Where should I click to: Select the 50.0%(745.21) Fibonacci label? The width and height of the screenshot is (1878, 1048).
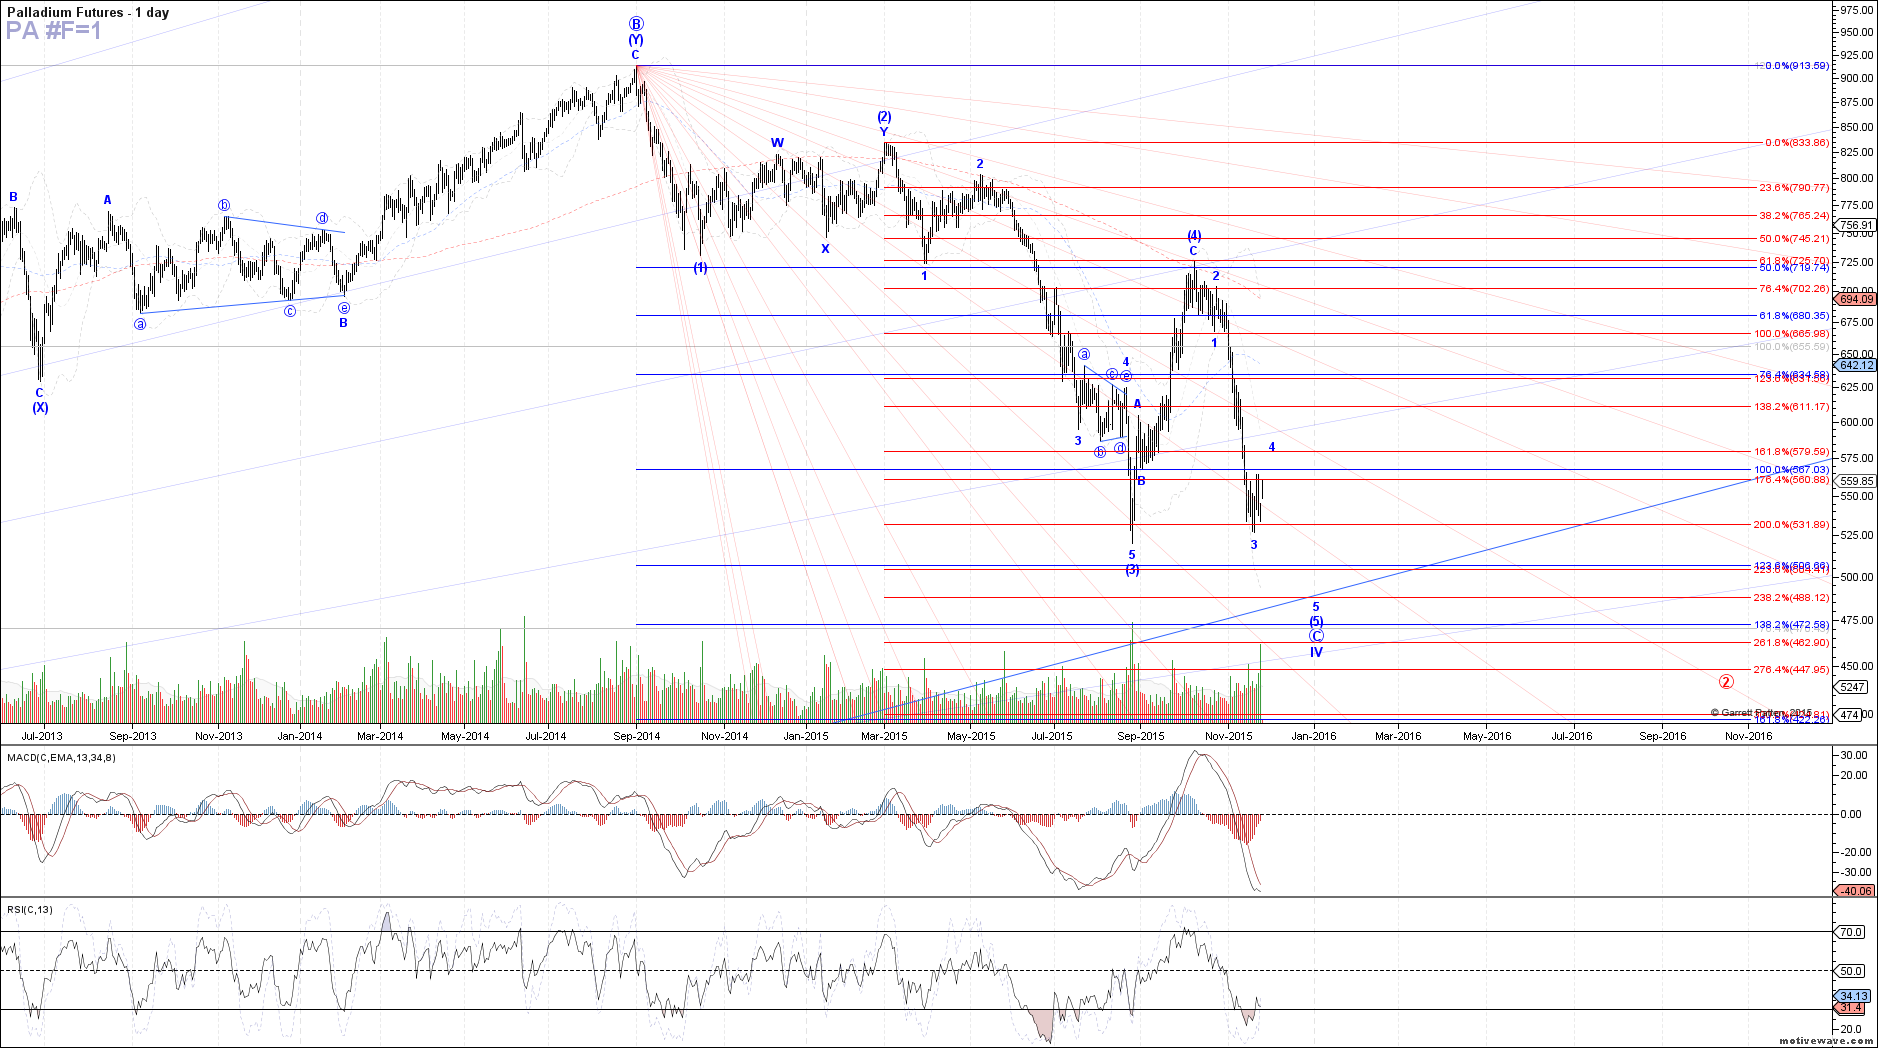1794,239
